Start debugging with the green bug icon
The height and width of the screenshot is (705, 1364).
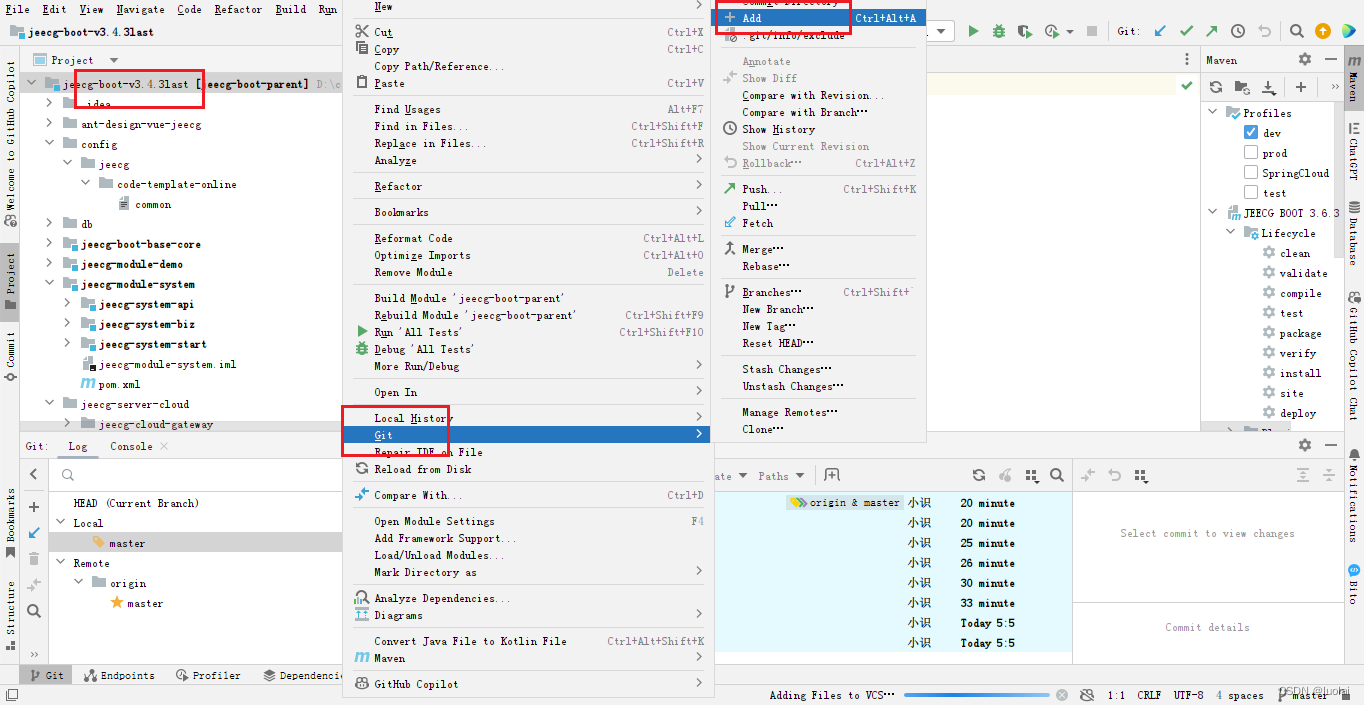click(x=999, y=32)
